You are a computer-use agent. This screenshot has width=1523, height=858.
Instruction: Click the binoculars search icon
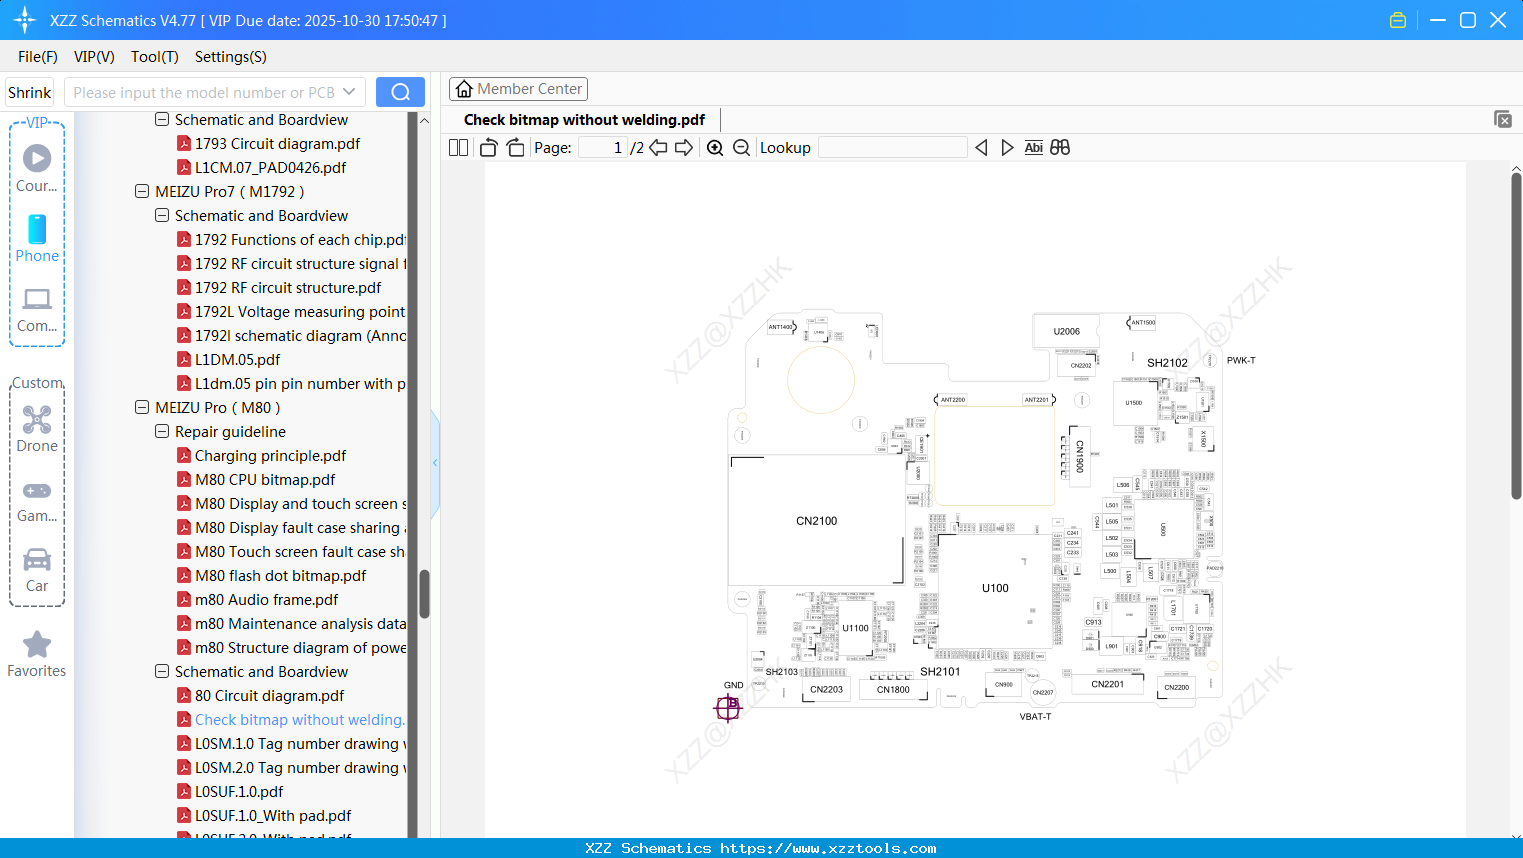pyautogui.click(x=1060, y=148)
